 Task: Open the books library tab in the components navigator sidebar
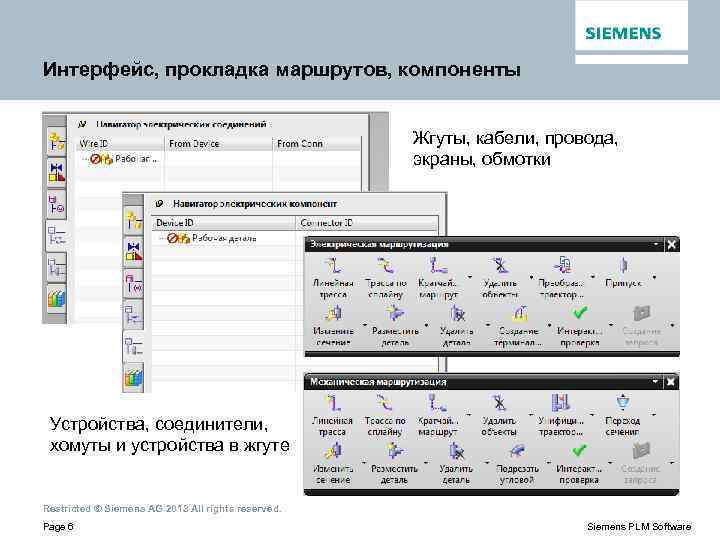point(134,377)
